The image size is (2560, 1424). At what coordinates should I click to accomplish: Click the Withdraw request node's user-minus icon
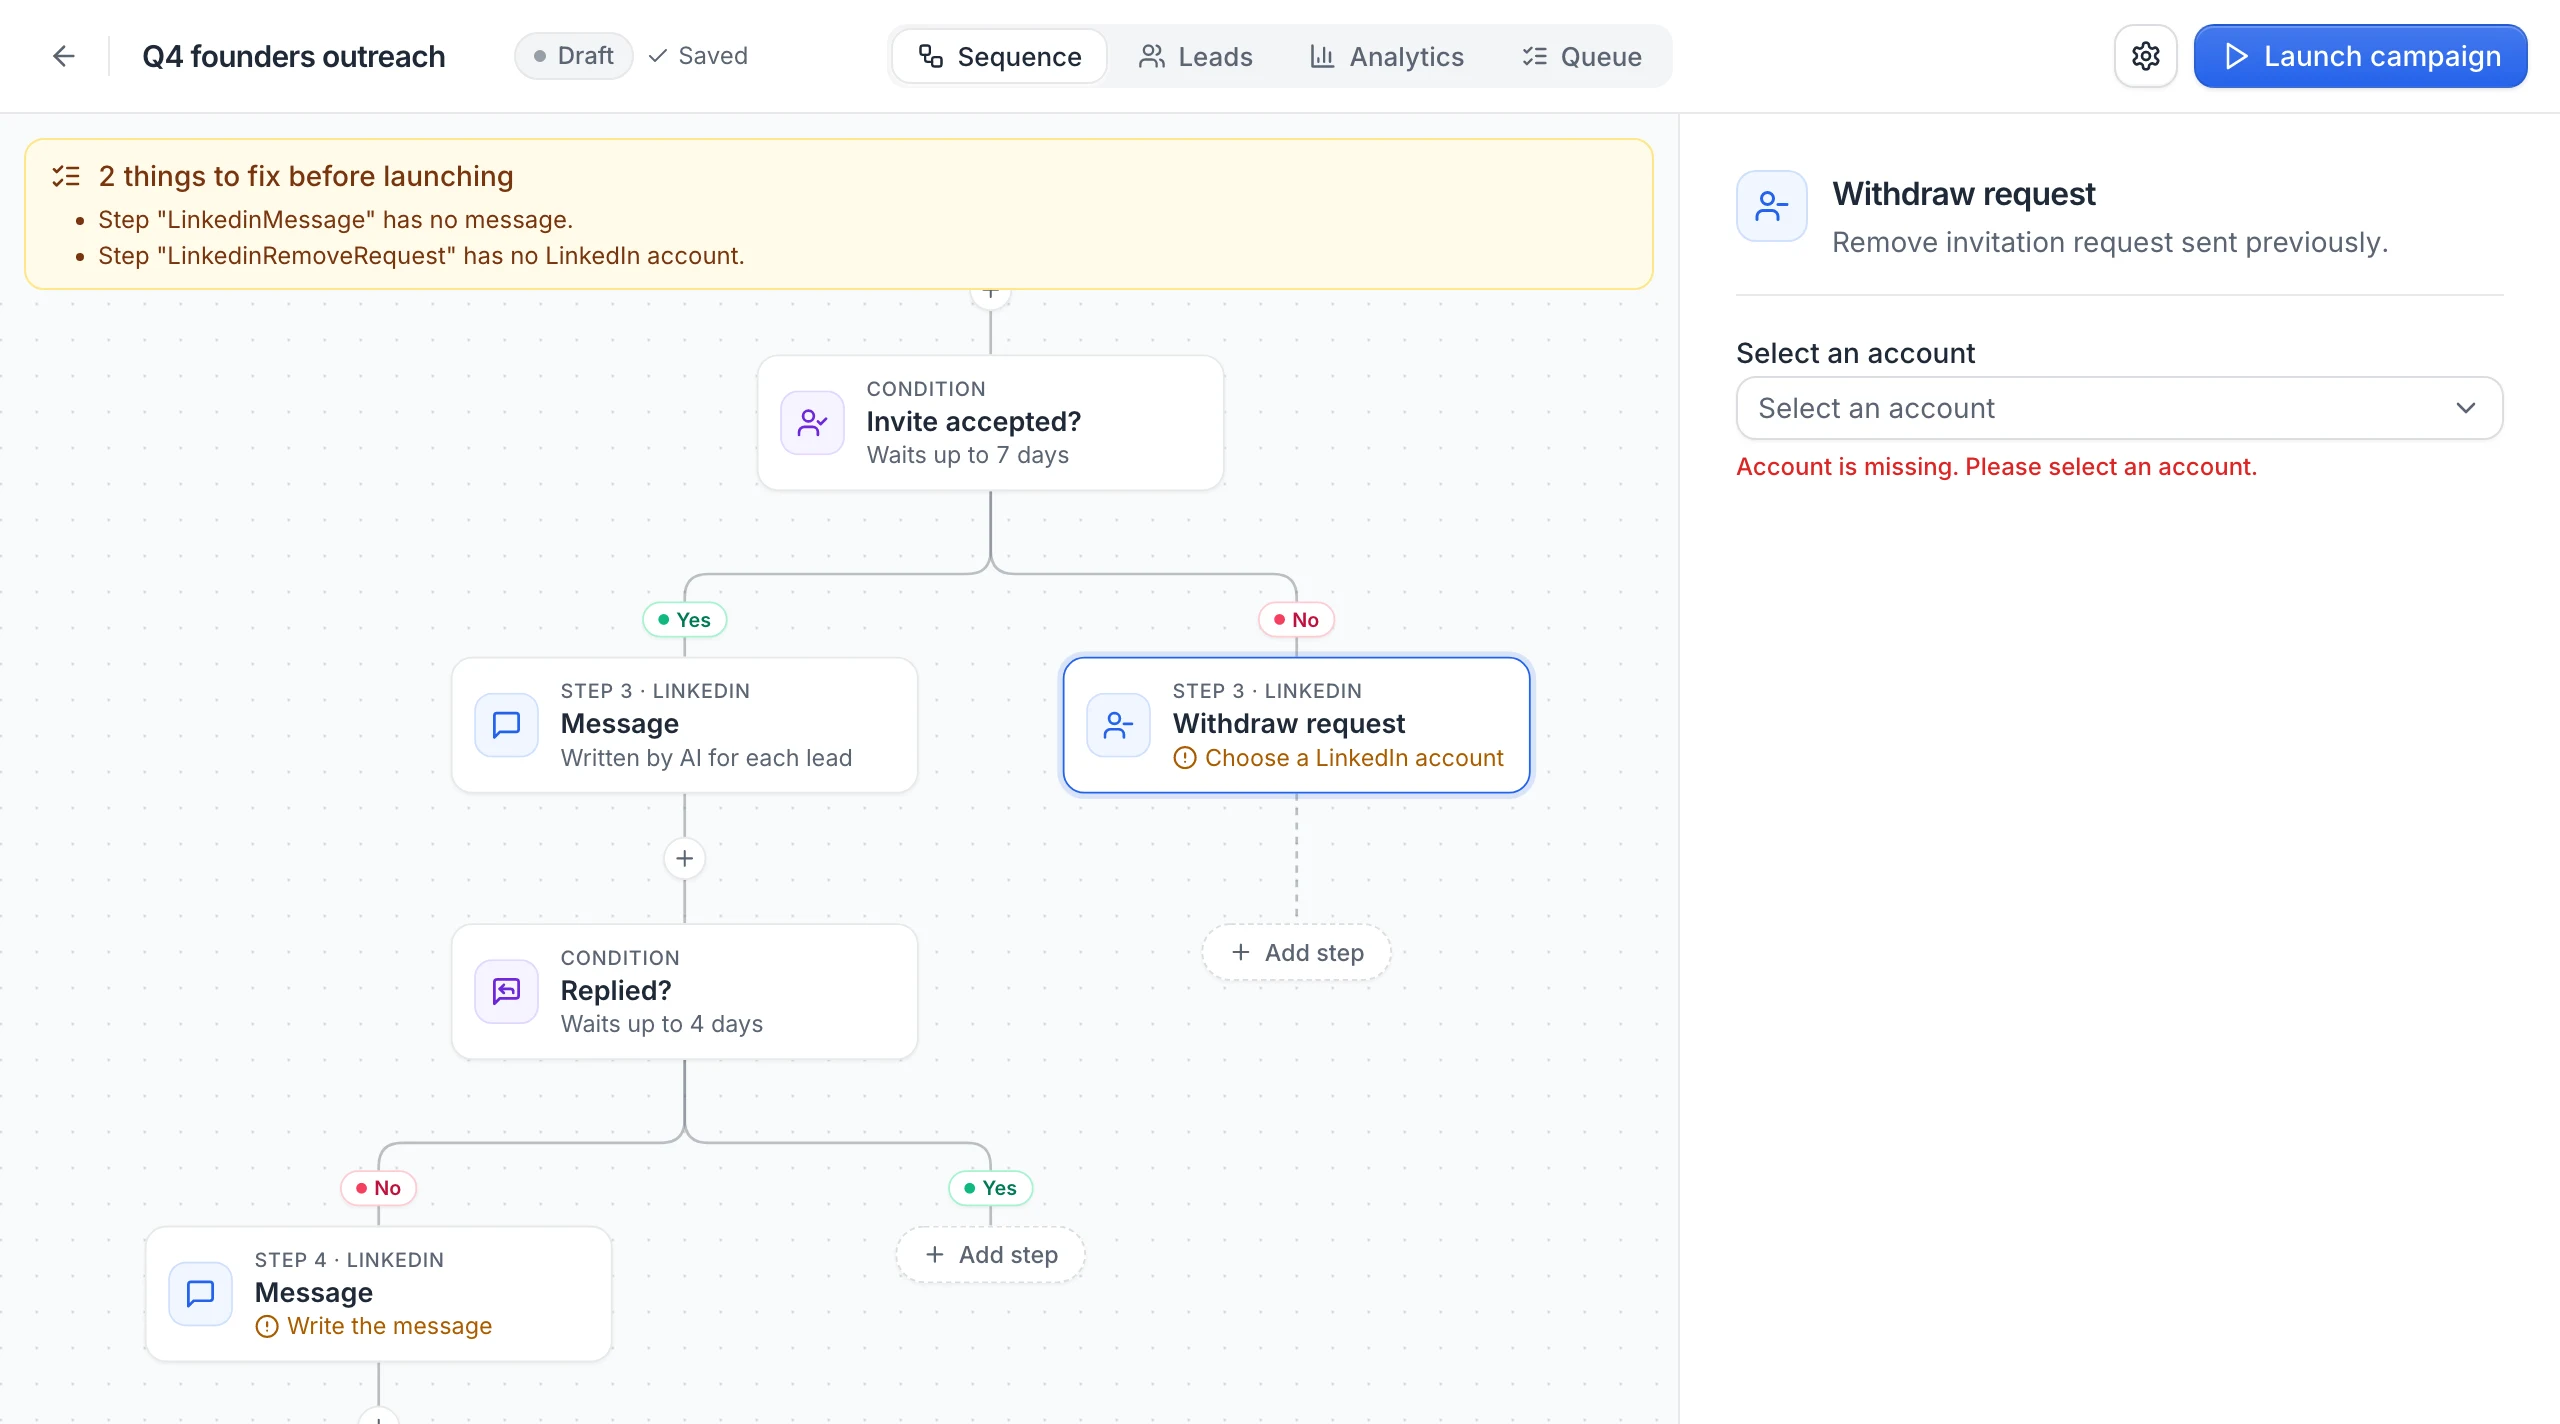1118,725
